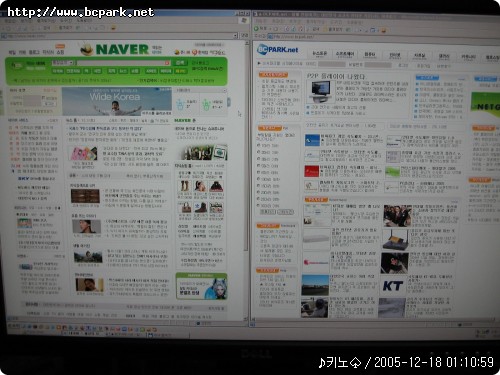The image size is (500, 375).
Task: Click the left button under BCPark poll options
Action: (267, 212)
